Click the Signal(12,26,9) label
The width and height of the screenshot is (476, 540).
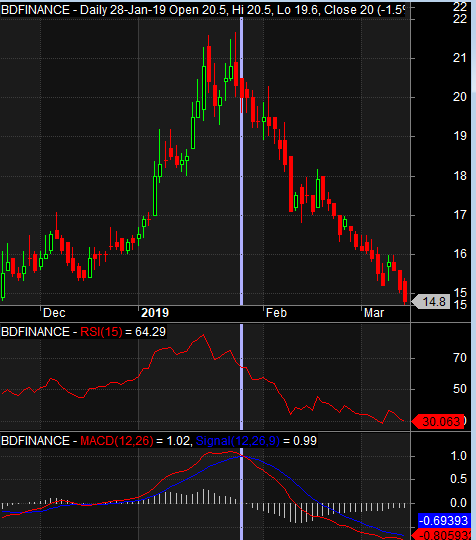pos(238,441)
